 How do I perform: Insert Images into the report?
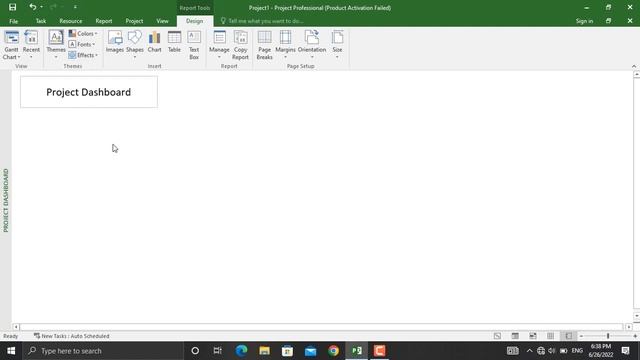tap(115, 42)
